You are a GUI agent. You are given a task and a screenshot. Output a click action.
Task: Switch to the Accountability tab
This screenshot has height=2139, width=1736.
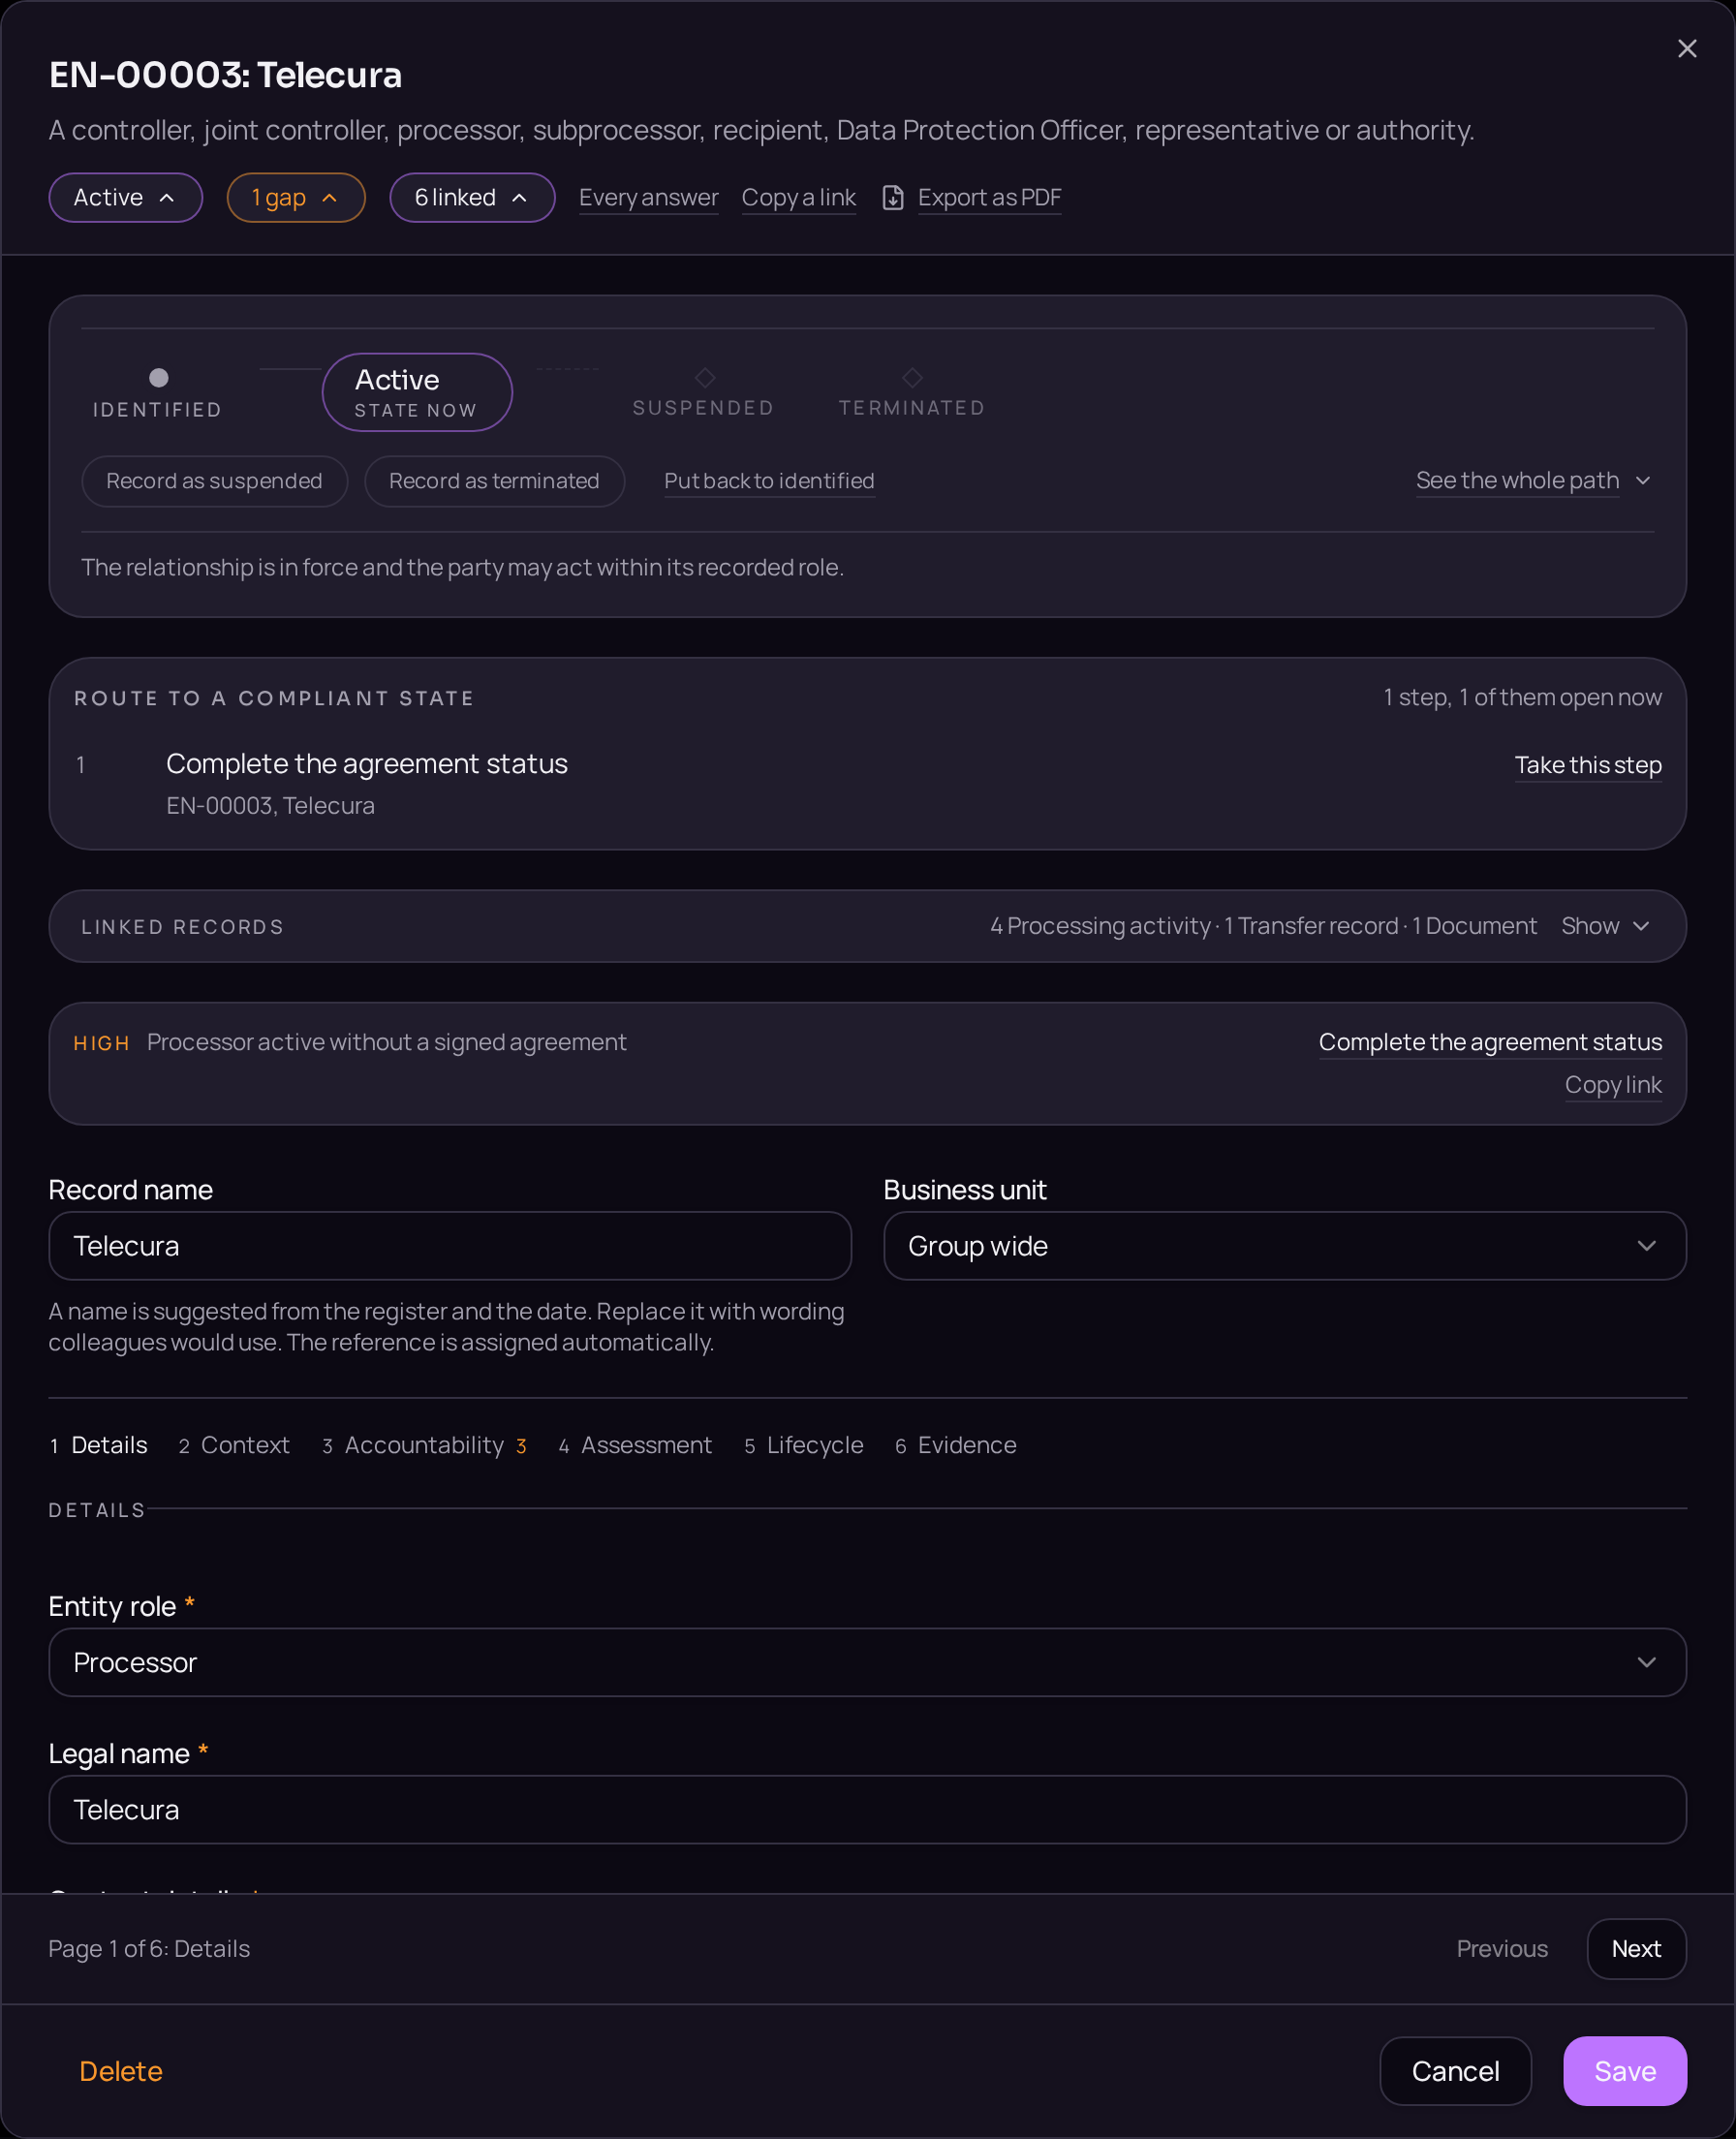424,1445
